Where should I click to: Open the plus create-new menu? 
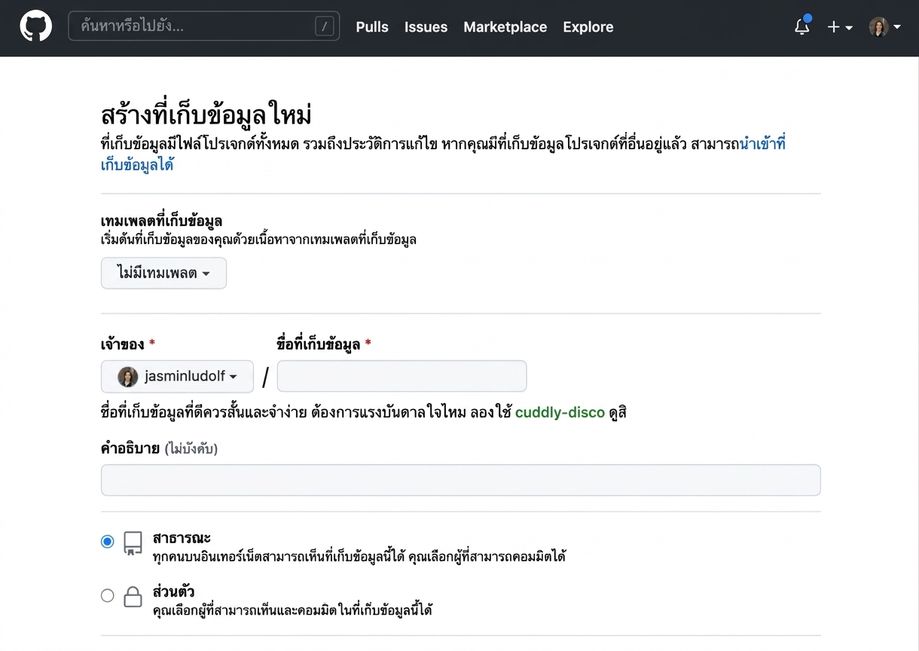tap(839, 27)
